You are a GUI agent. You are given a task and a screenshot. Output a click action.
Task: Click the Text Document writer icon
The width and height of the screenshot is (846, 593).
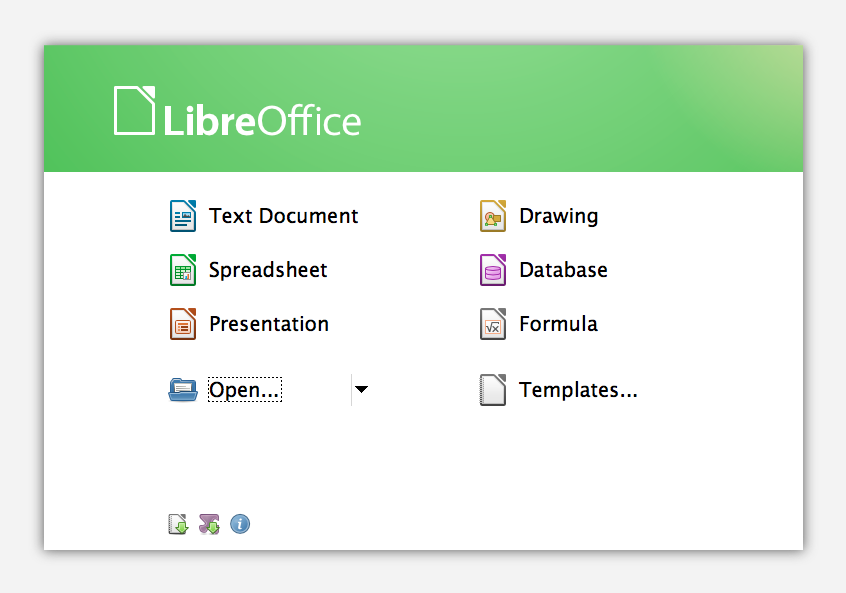point(183,216)
